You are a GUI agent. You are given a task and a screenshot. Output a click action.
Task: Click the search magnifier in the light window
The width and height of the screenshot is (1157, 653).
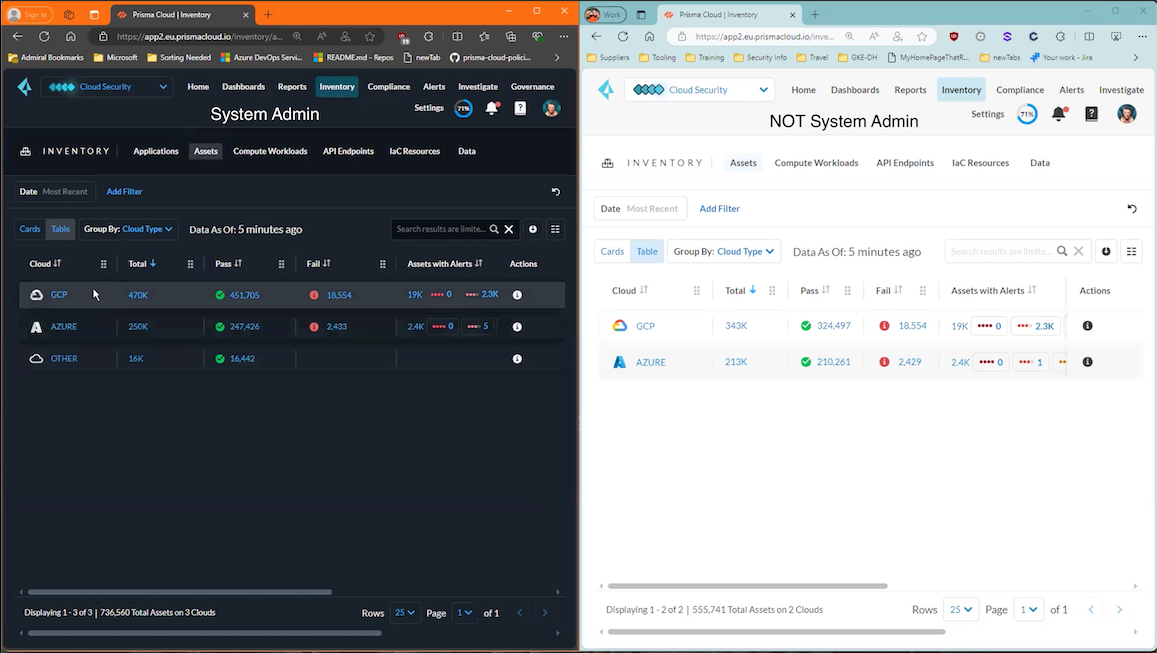pyautogui.click(x=1062, y=252)
